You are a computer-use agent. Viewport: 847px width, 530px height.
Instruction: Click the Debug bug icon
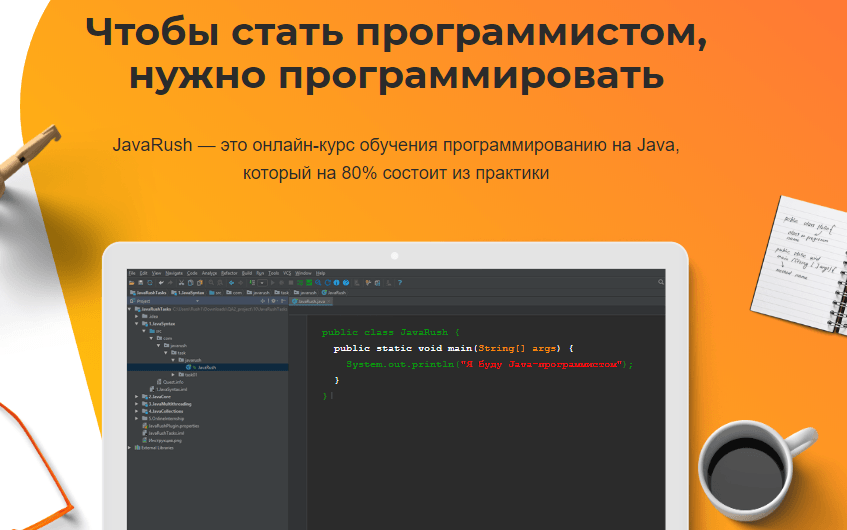281,283
